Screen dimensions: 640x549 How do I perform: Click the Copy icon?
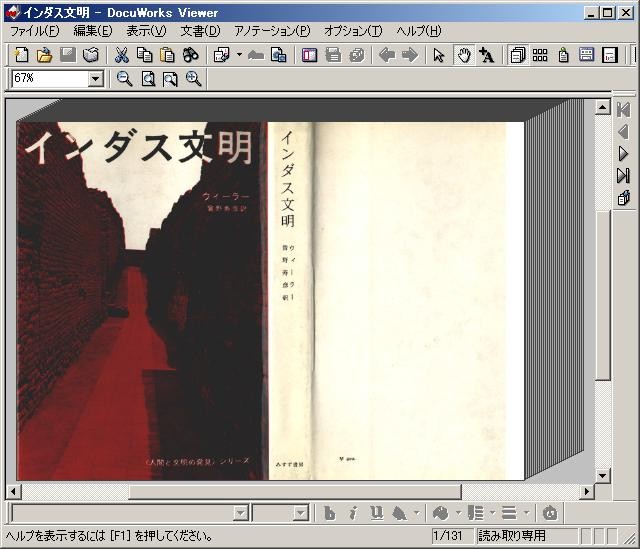[144, 55]
